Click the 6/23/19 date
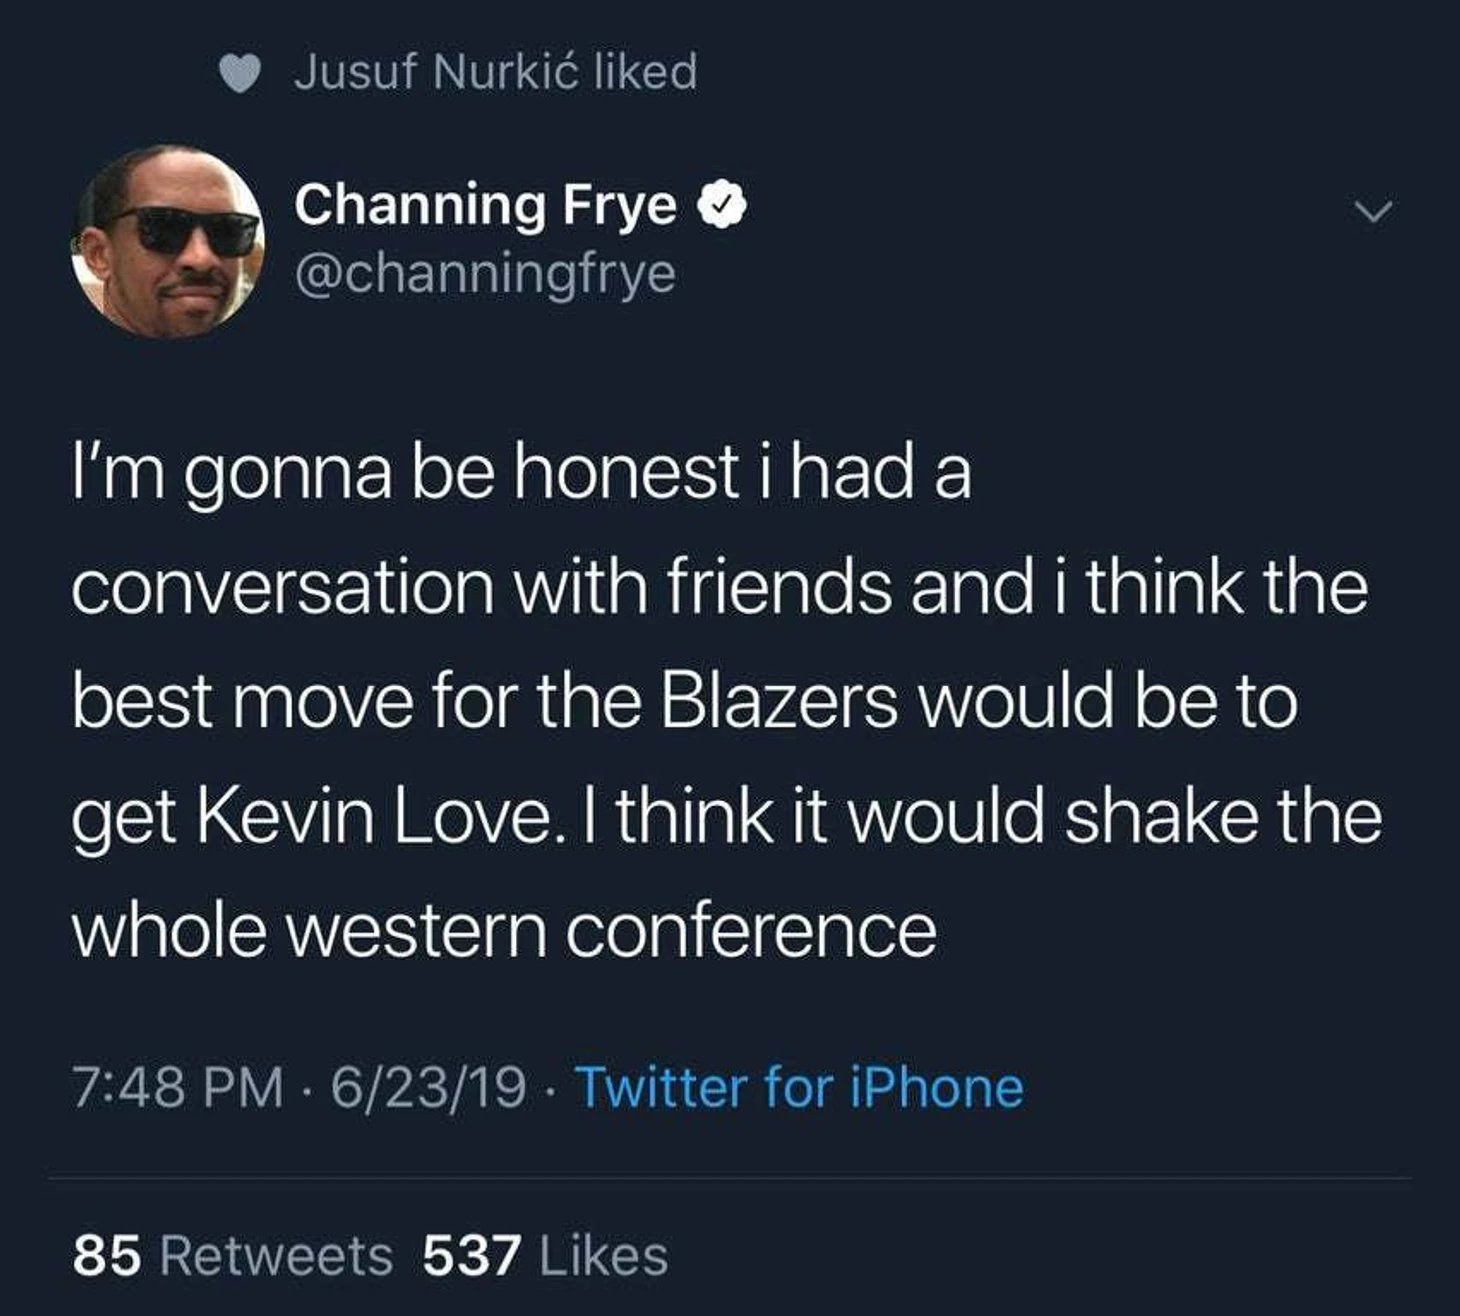 coord(428,1088)
